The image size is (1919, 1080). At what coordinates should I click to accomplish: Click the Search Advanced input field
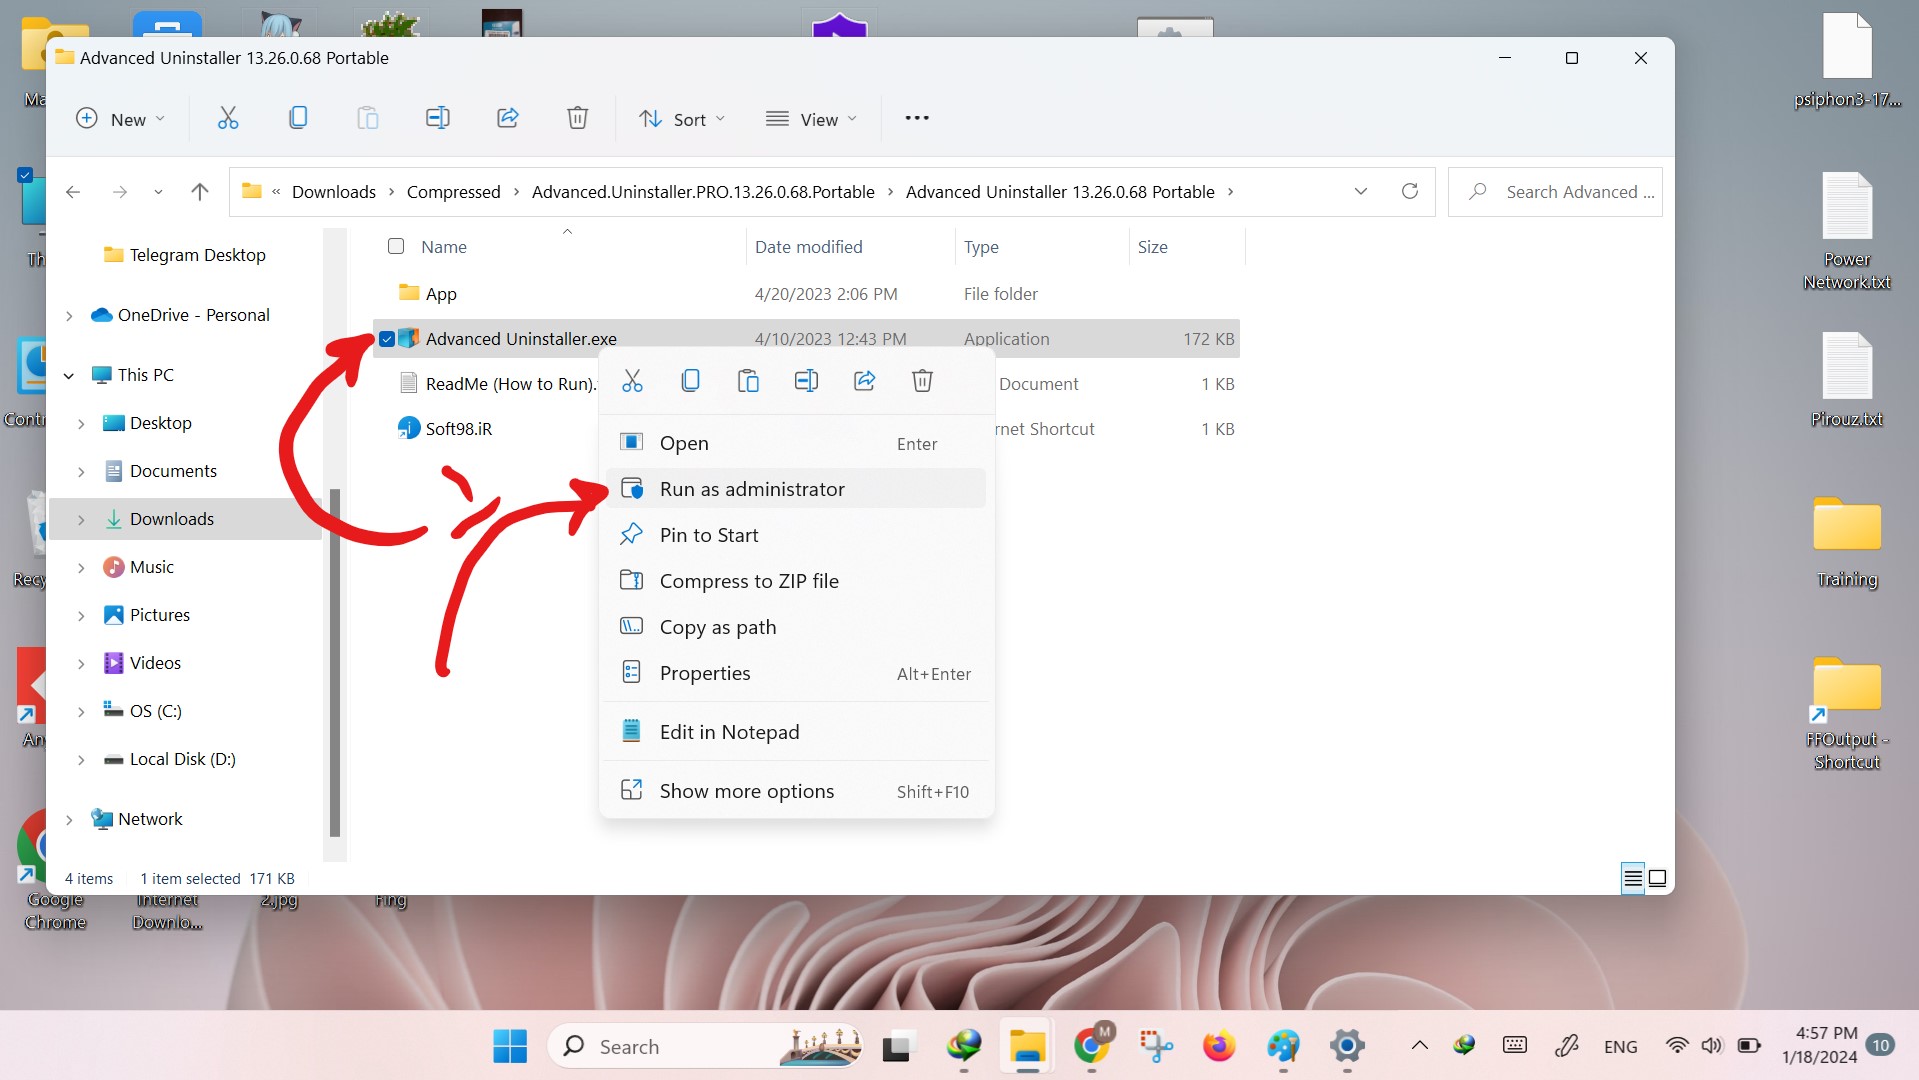1555,192
